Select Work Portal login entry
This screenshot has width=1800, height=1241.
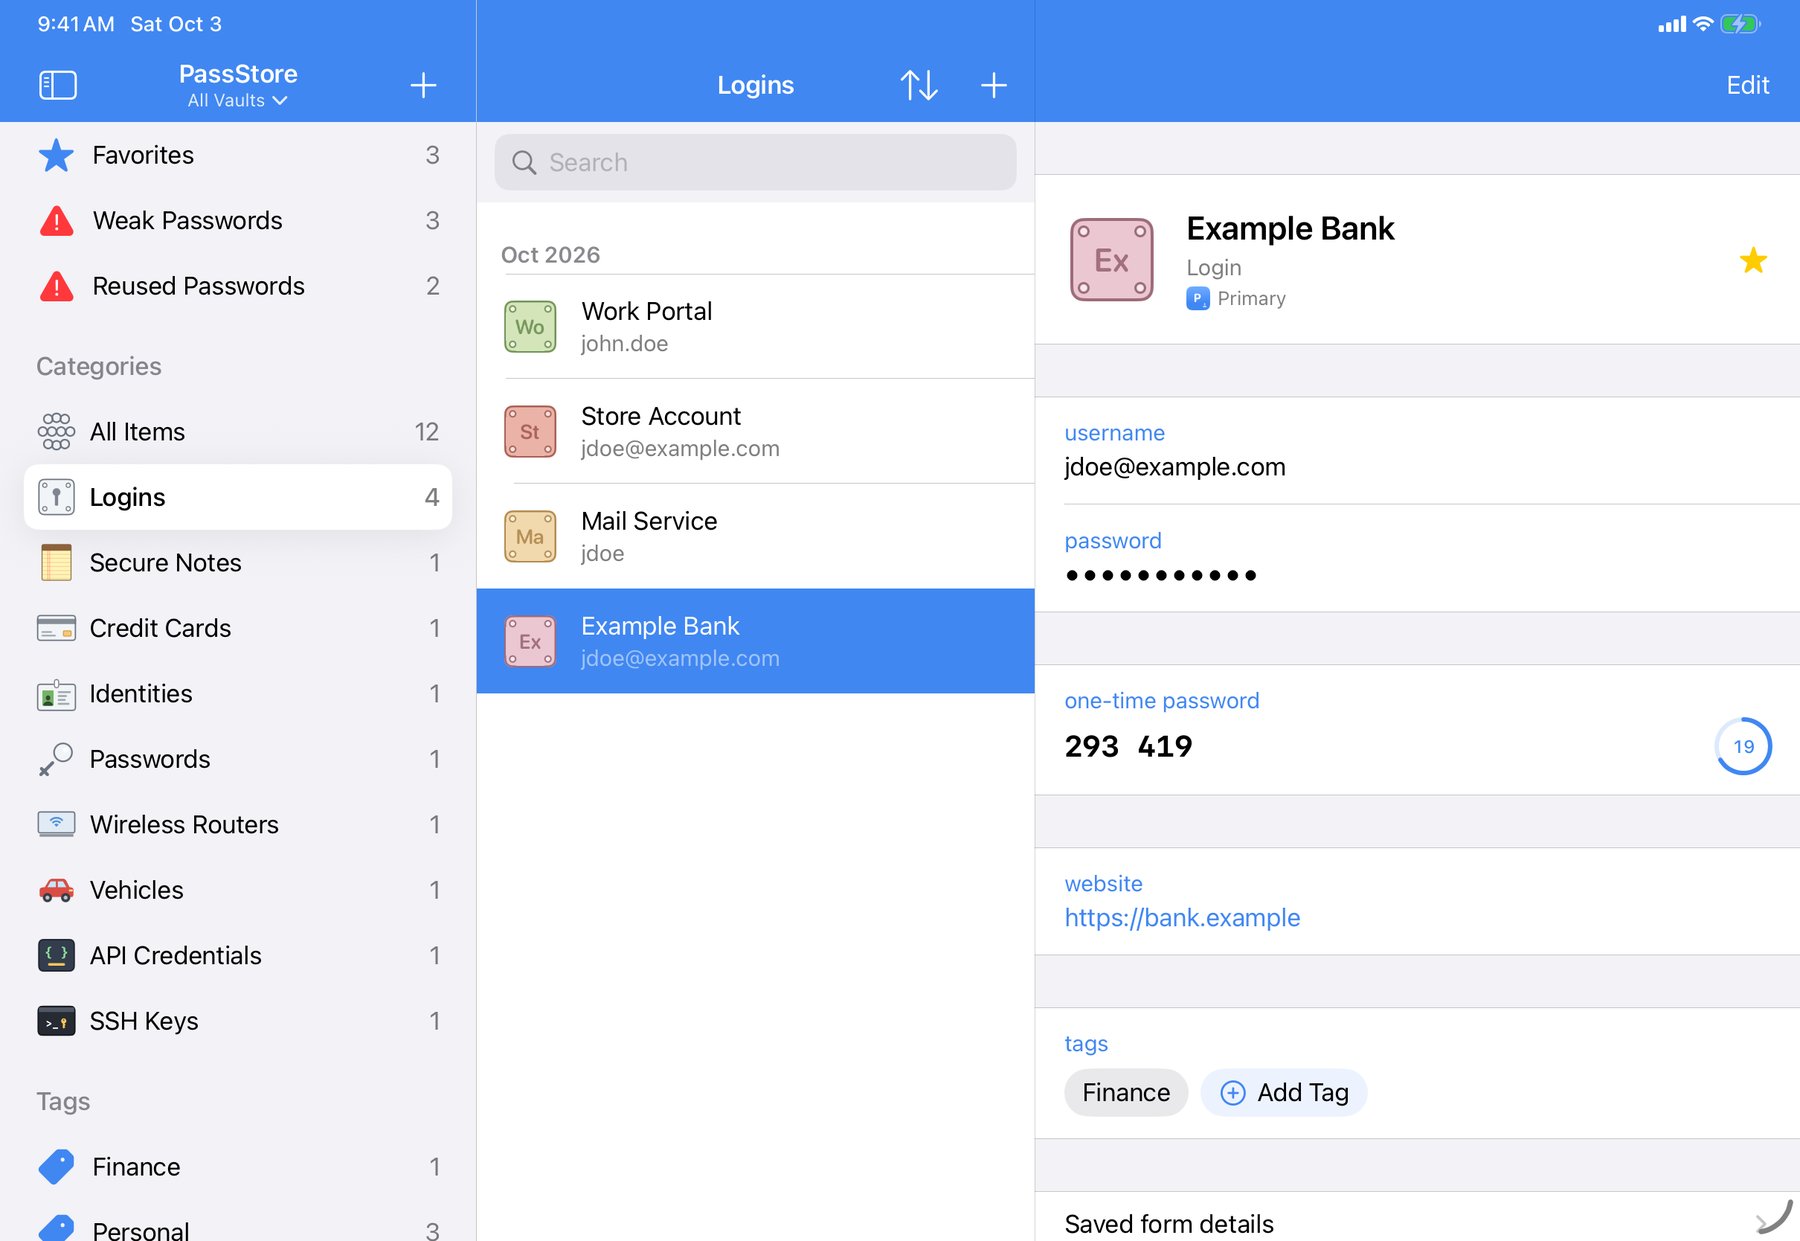point(756,327)
